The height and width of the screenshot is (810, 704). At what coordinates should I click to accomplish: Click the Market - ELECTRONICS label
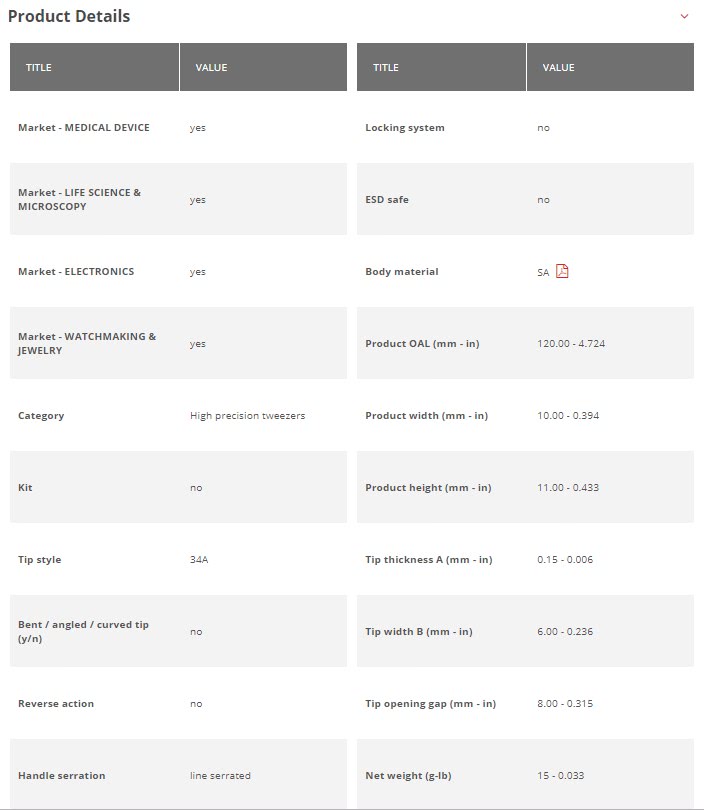[76, 271]
